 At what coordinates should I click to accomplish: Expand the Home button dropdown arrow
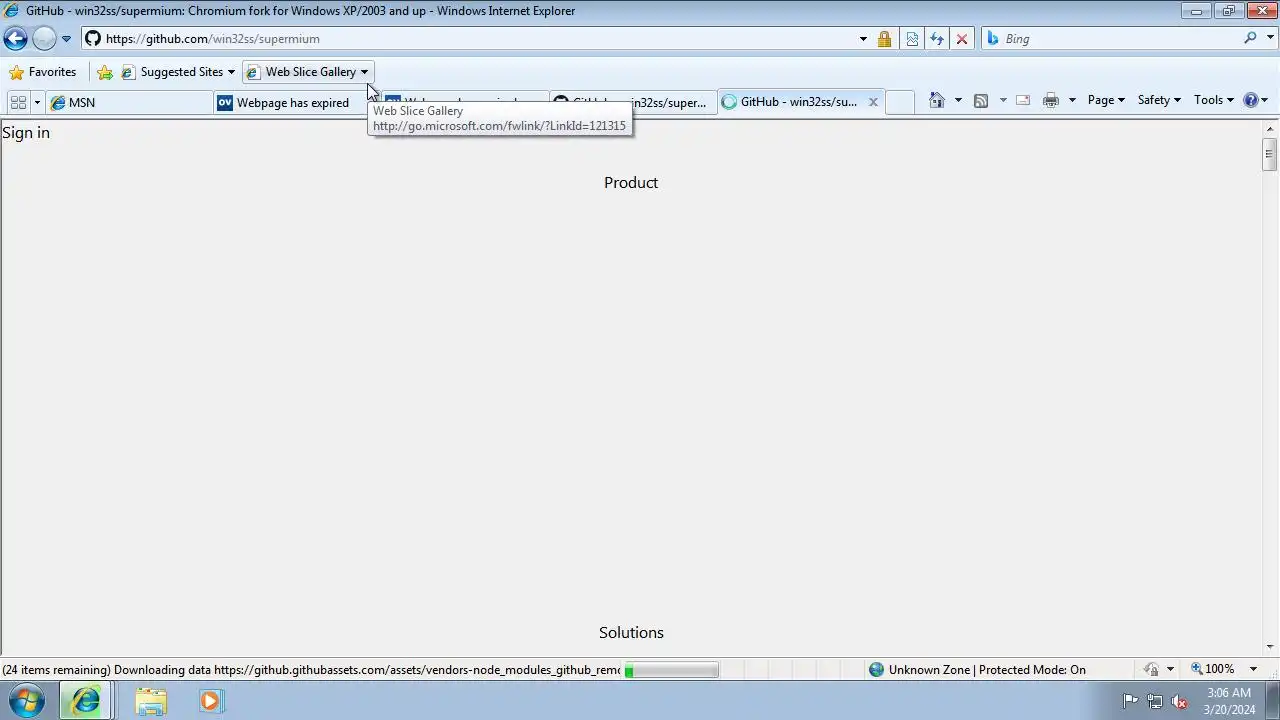(x=958, y=100)
